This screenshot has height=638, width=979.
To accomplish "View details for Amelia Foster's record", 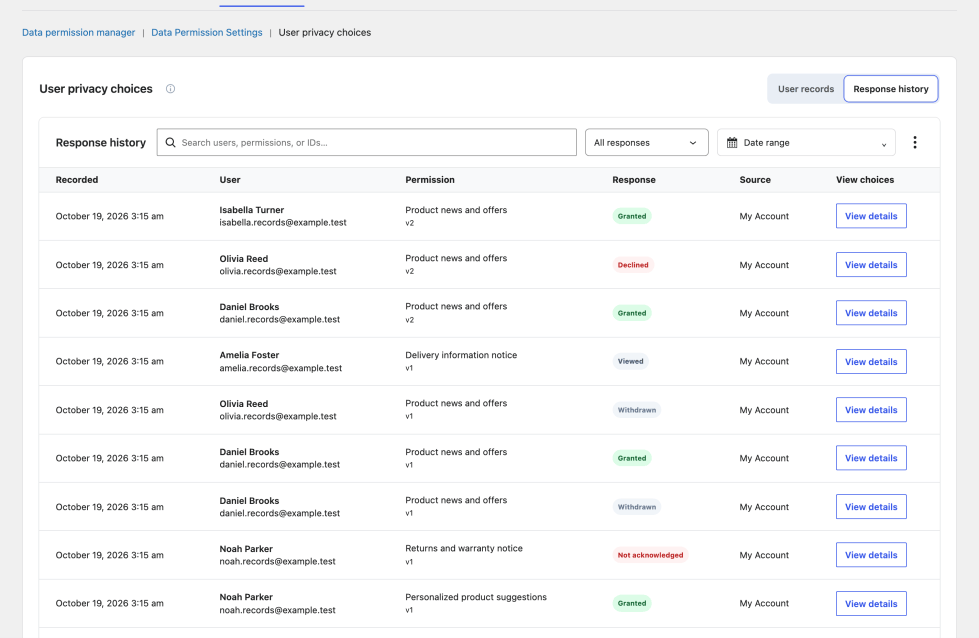I will coord(871,361).
